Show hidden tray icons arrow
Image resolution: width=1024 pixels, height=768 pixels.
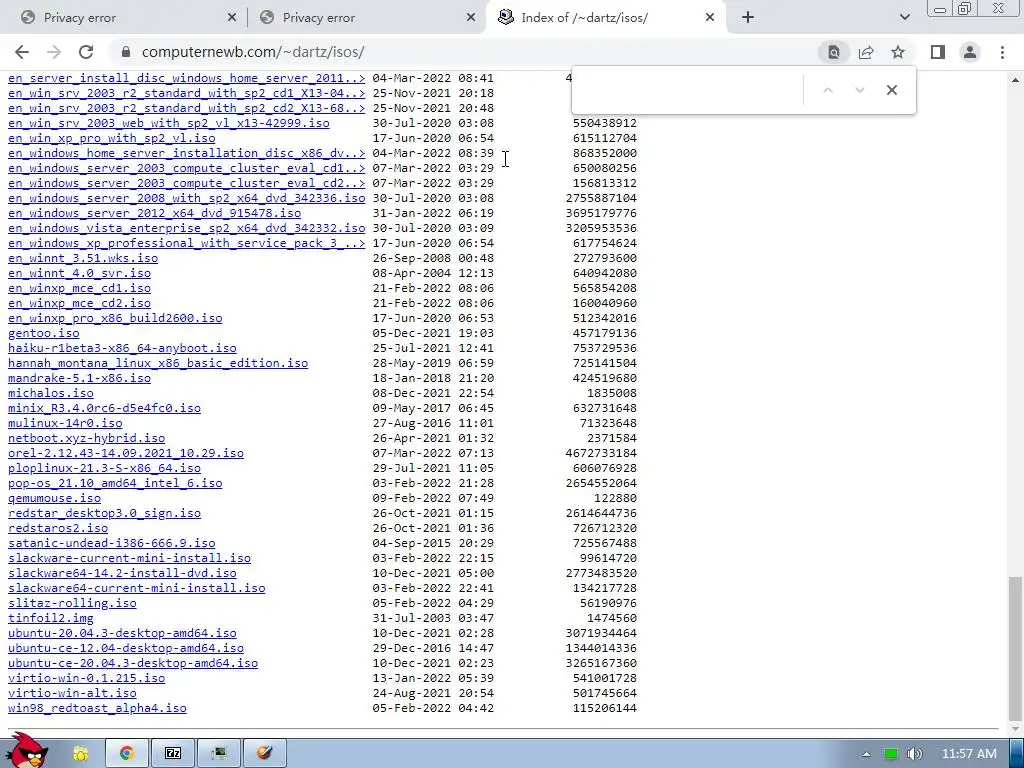tap(866, 754)
